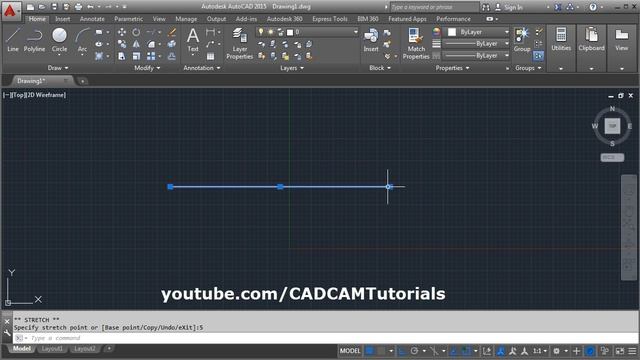Insert a Table from Annotation panel
The image size is (640, 360).
click(210, 56)
